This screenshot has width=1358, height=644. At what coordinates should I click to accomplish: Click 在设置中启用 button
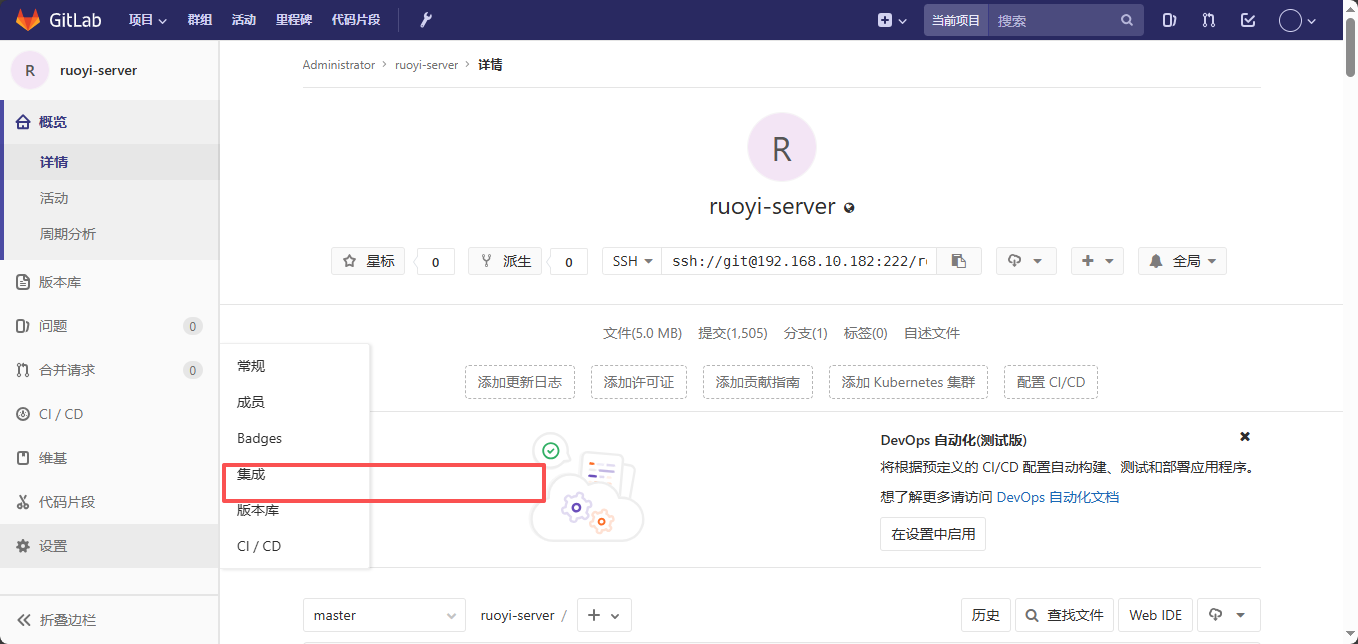click(933, 534)
